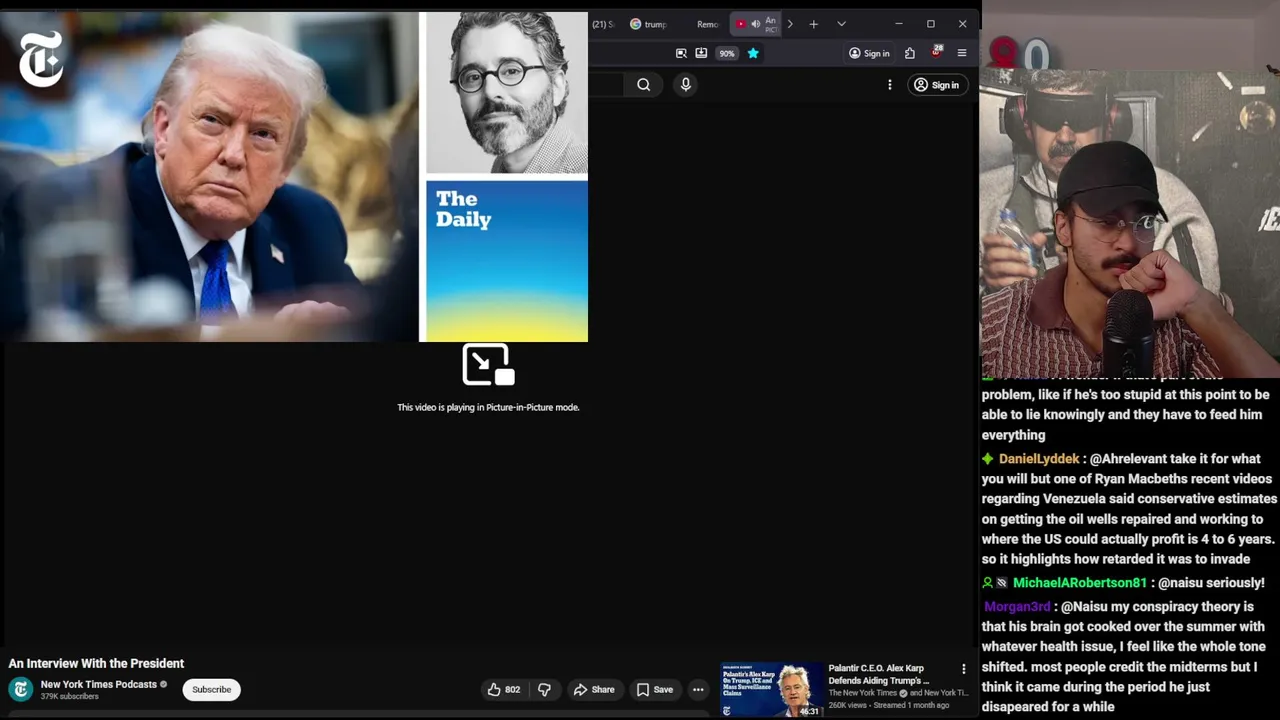The image size is (1280, 720).
Task: Toggle reader view icon in address bar
Action: 681,53
